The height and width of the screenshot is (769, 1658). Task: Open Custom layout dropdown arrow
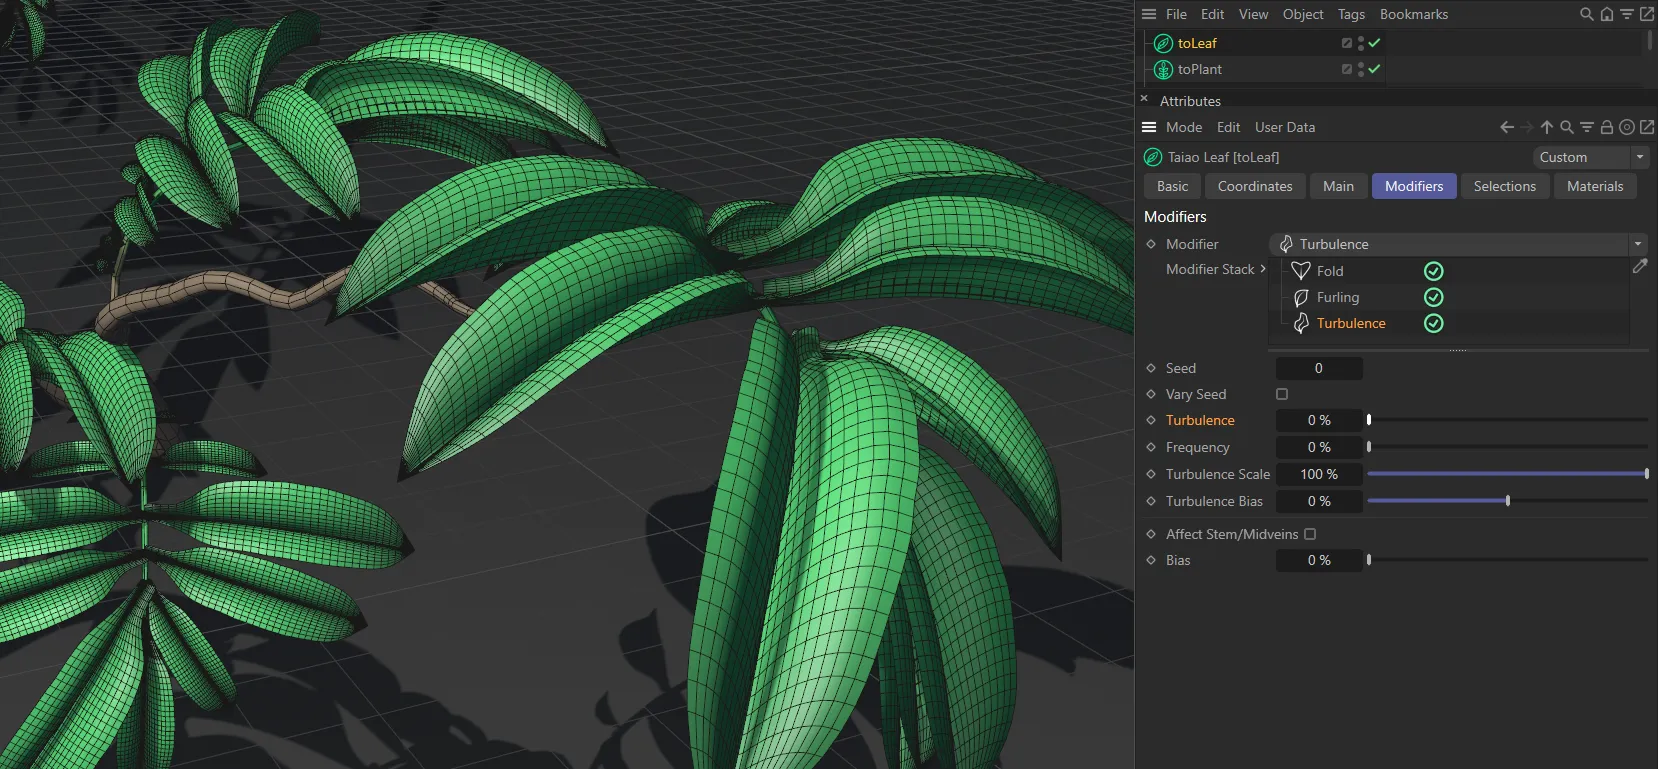coord(1640,157)
